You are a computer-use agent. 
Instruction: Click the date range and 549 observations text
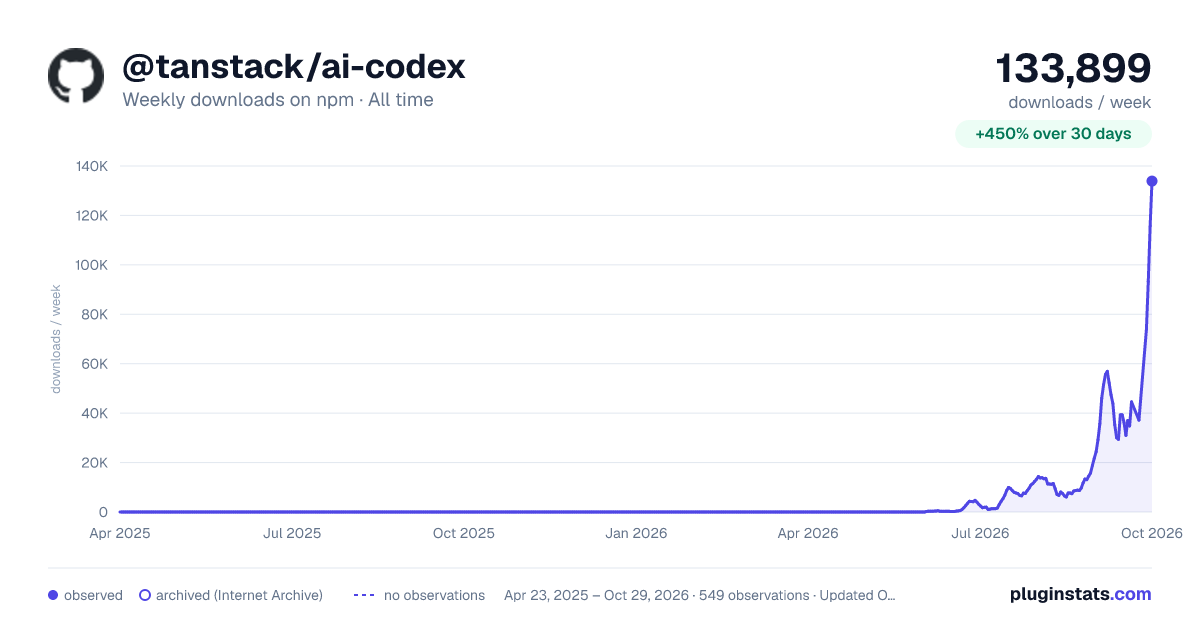[700, 595]
